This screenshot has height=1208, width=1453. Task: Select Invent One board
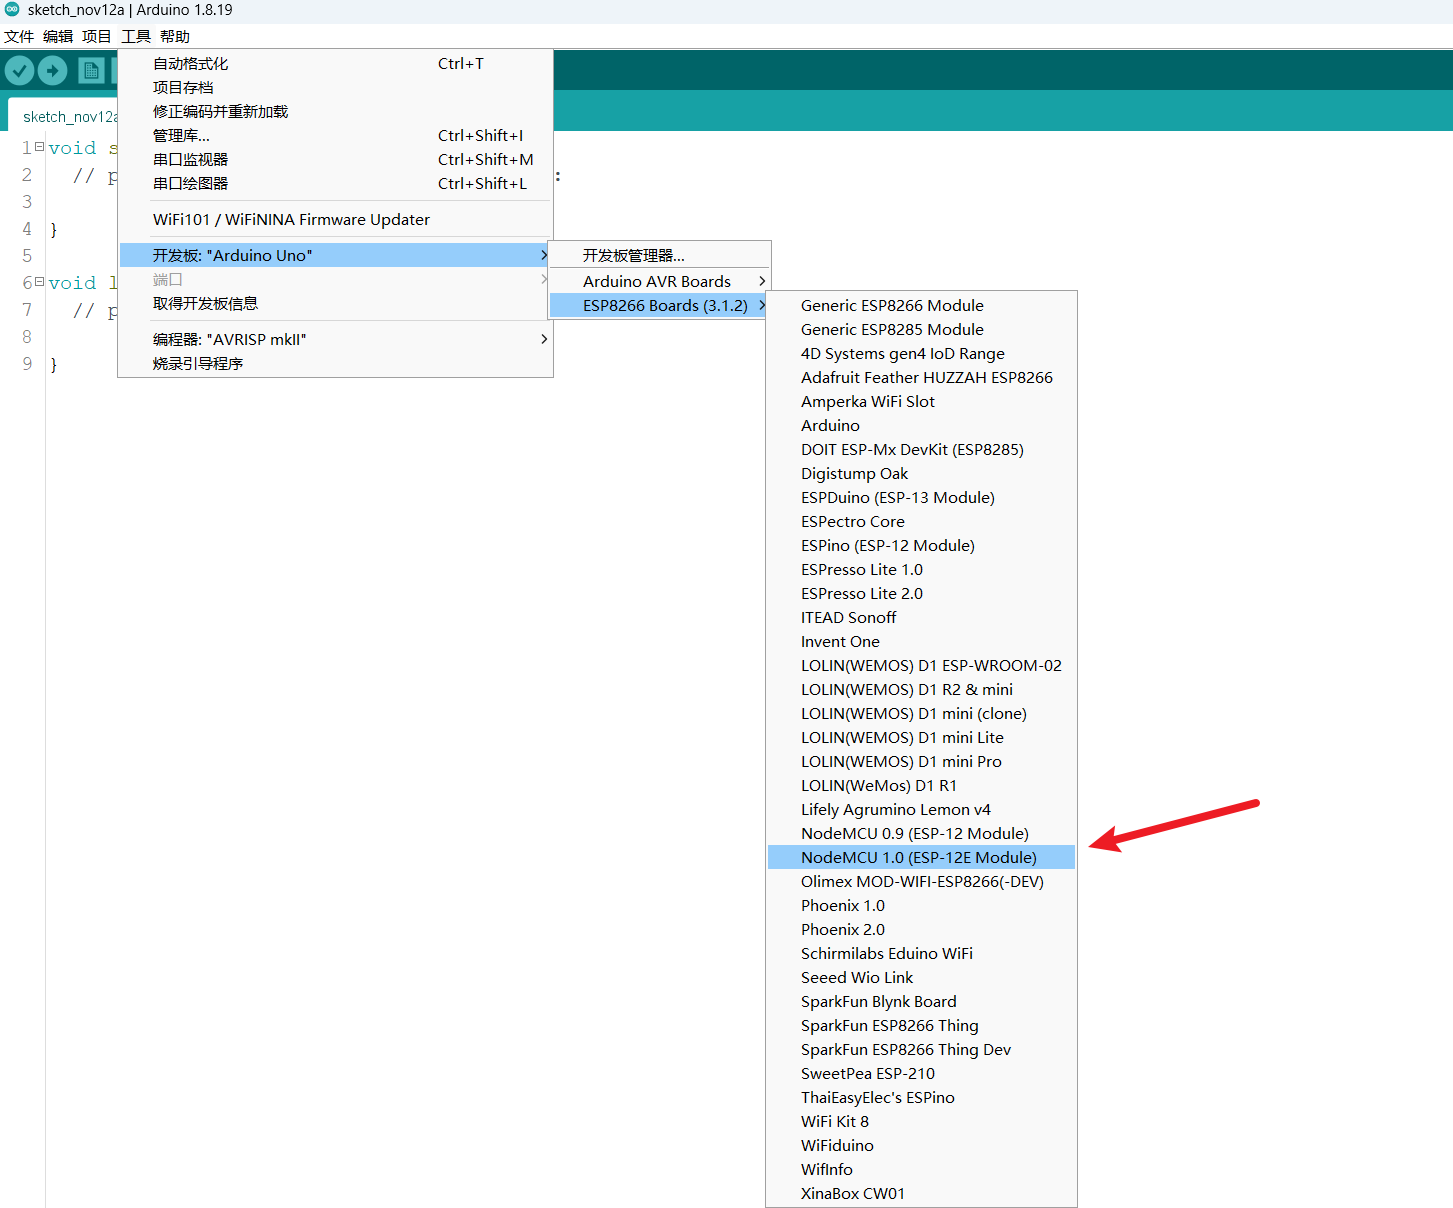pyautogui.click(x=921, y=641)
